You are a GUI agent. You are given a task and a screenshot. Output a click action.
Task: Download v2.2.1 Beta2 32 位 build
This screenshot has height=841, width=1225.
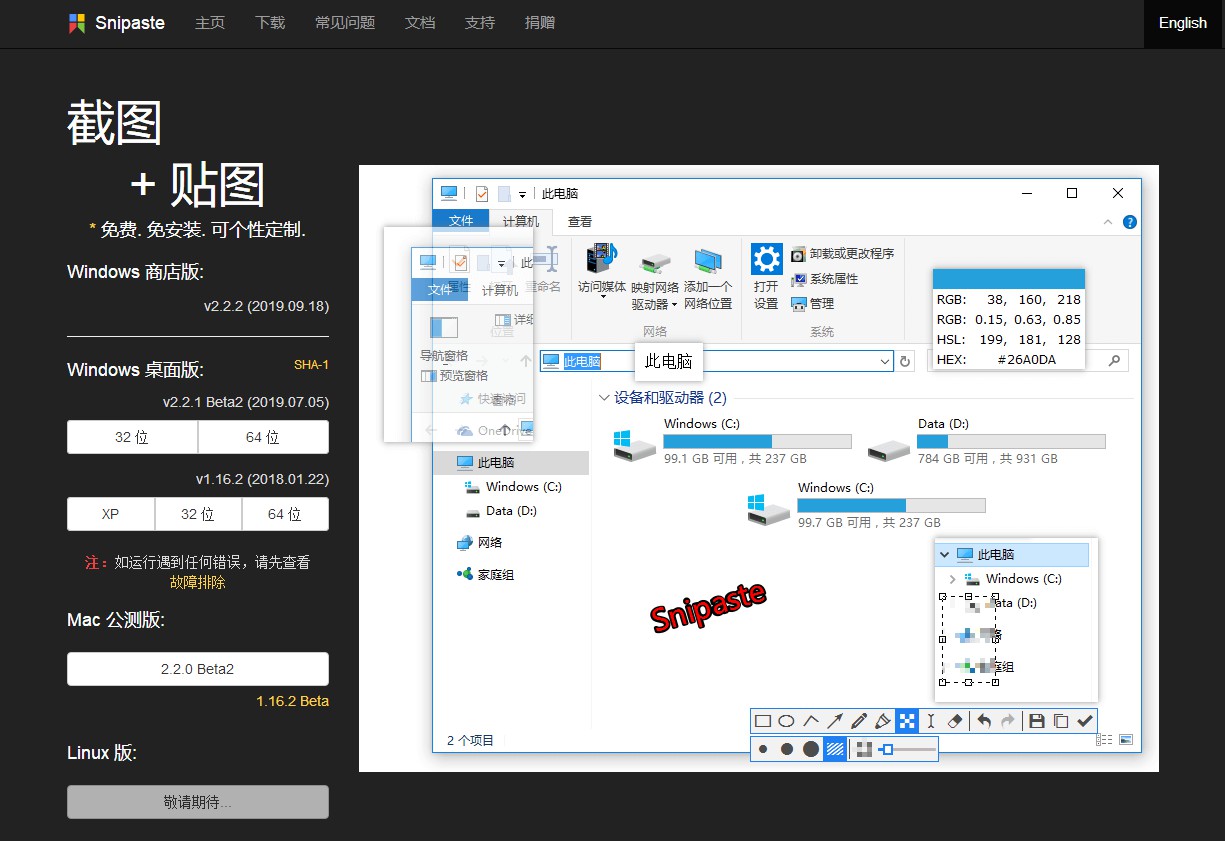tap(132, 437)
